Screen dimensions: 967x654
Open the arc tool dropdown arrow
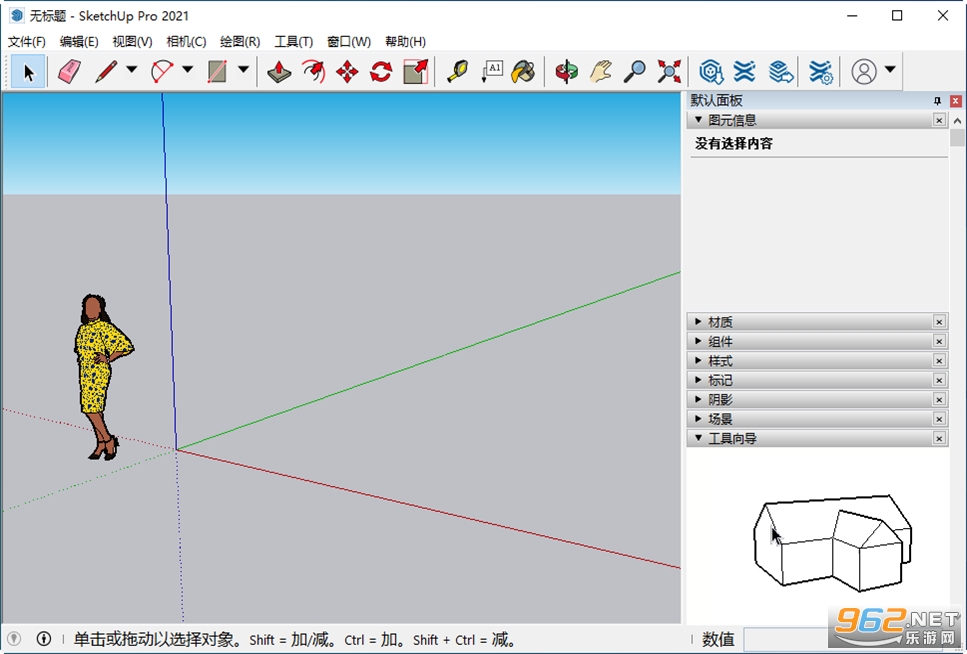coord(187,70)
